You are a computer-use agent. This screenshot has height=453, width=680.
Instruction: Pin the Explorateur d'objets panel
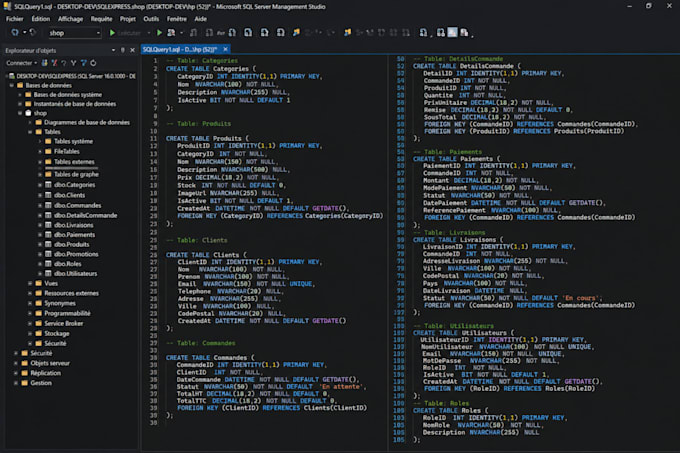coord(123,50)
